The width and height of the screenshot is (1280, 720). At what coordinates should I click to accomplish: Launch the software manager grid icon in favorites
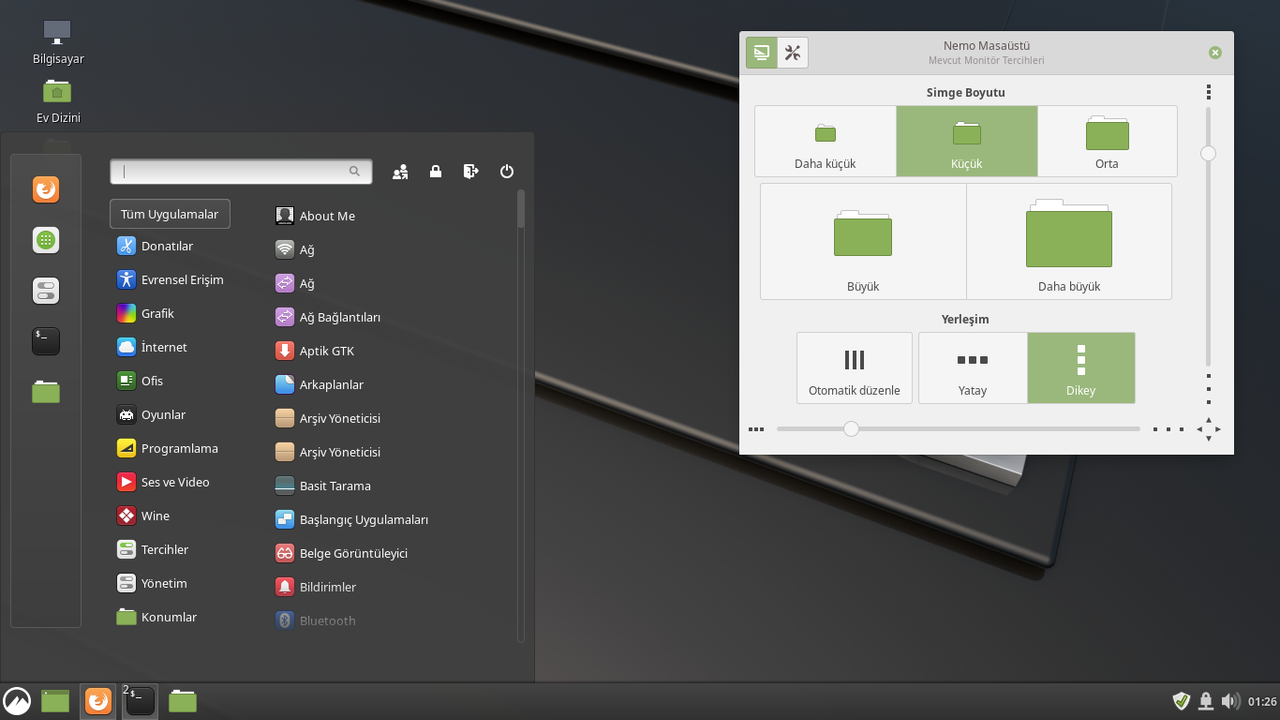click(46, 240)
